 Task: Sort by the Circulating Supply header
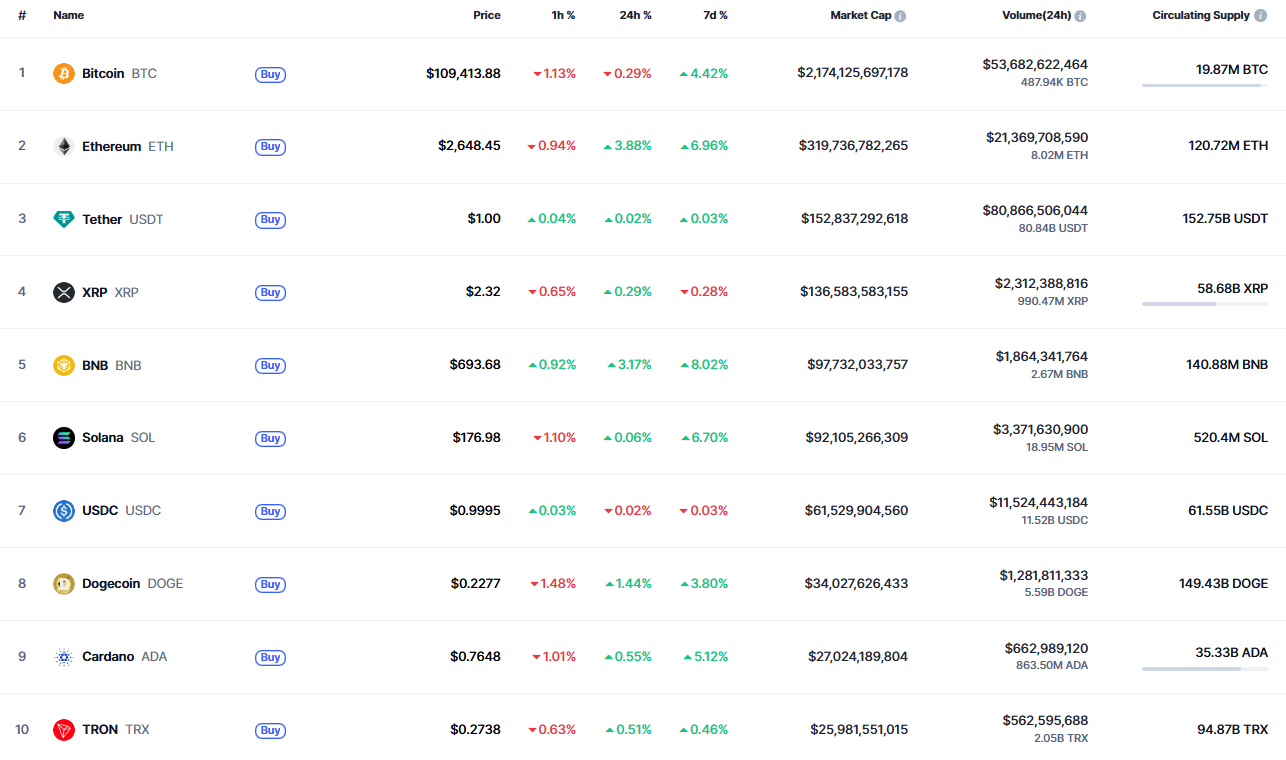[1201, 16]
